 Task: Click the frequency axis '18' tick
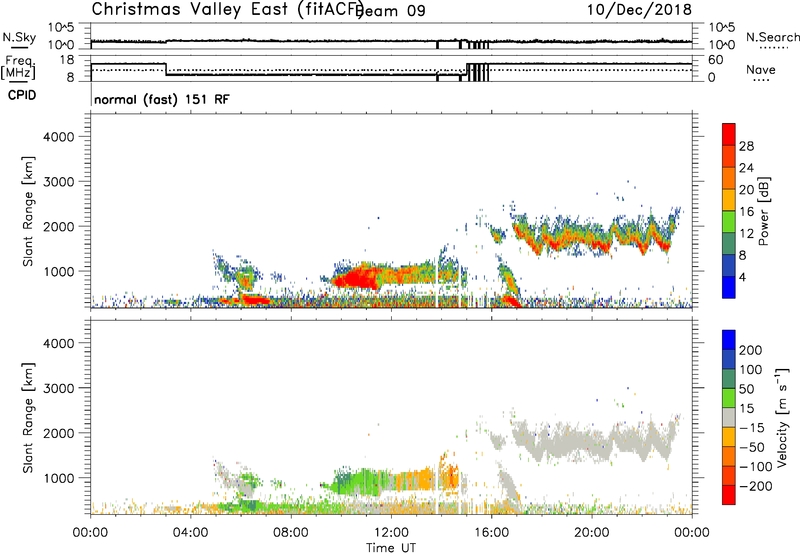coord(67,60)
